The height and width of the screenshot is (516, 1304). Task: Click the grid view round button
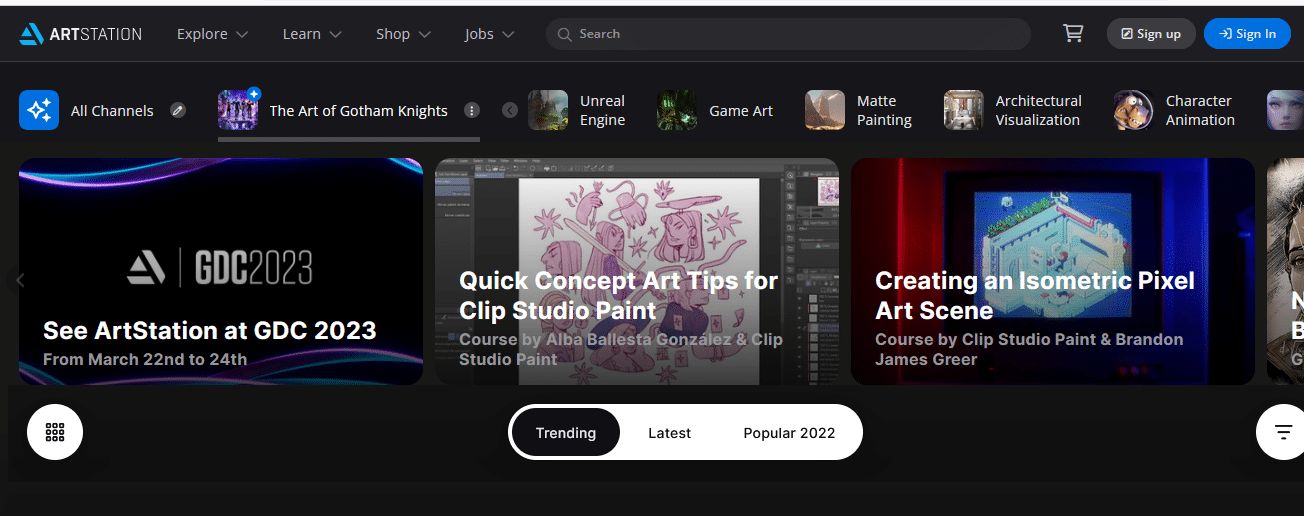[55, 432]
